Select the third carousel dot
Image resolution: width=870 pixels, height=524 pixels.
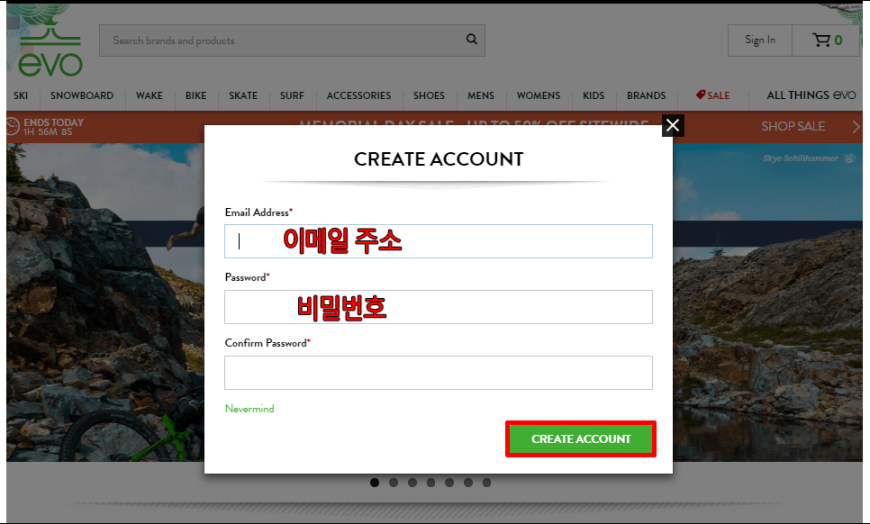(412, 482)
